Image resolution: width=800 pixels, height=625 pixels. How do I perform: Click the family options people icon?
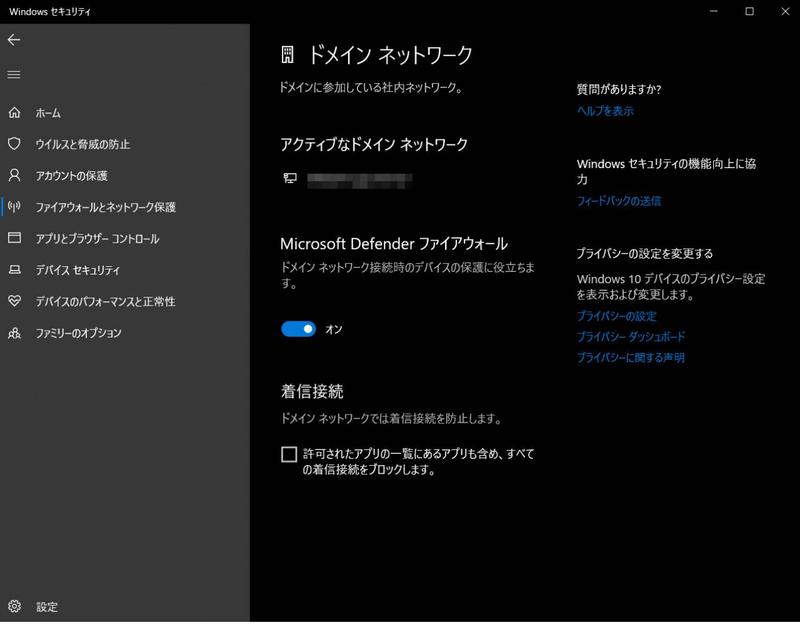(14, 333)
